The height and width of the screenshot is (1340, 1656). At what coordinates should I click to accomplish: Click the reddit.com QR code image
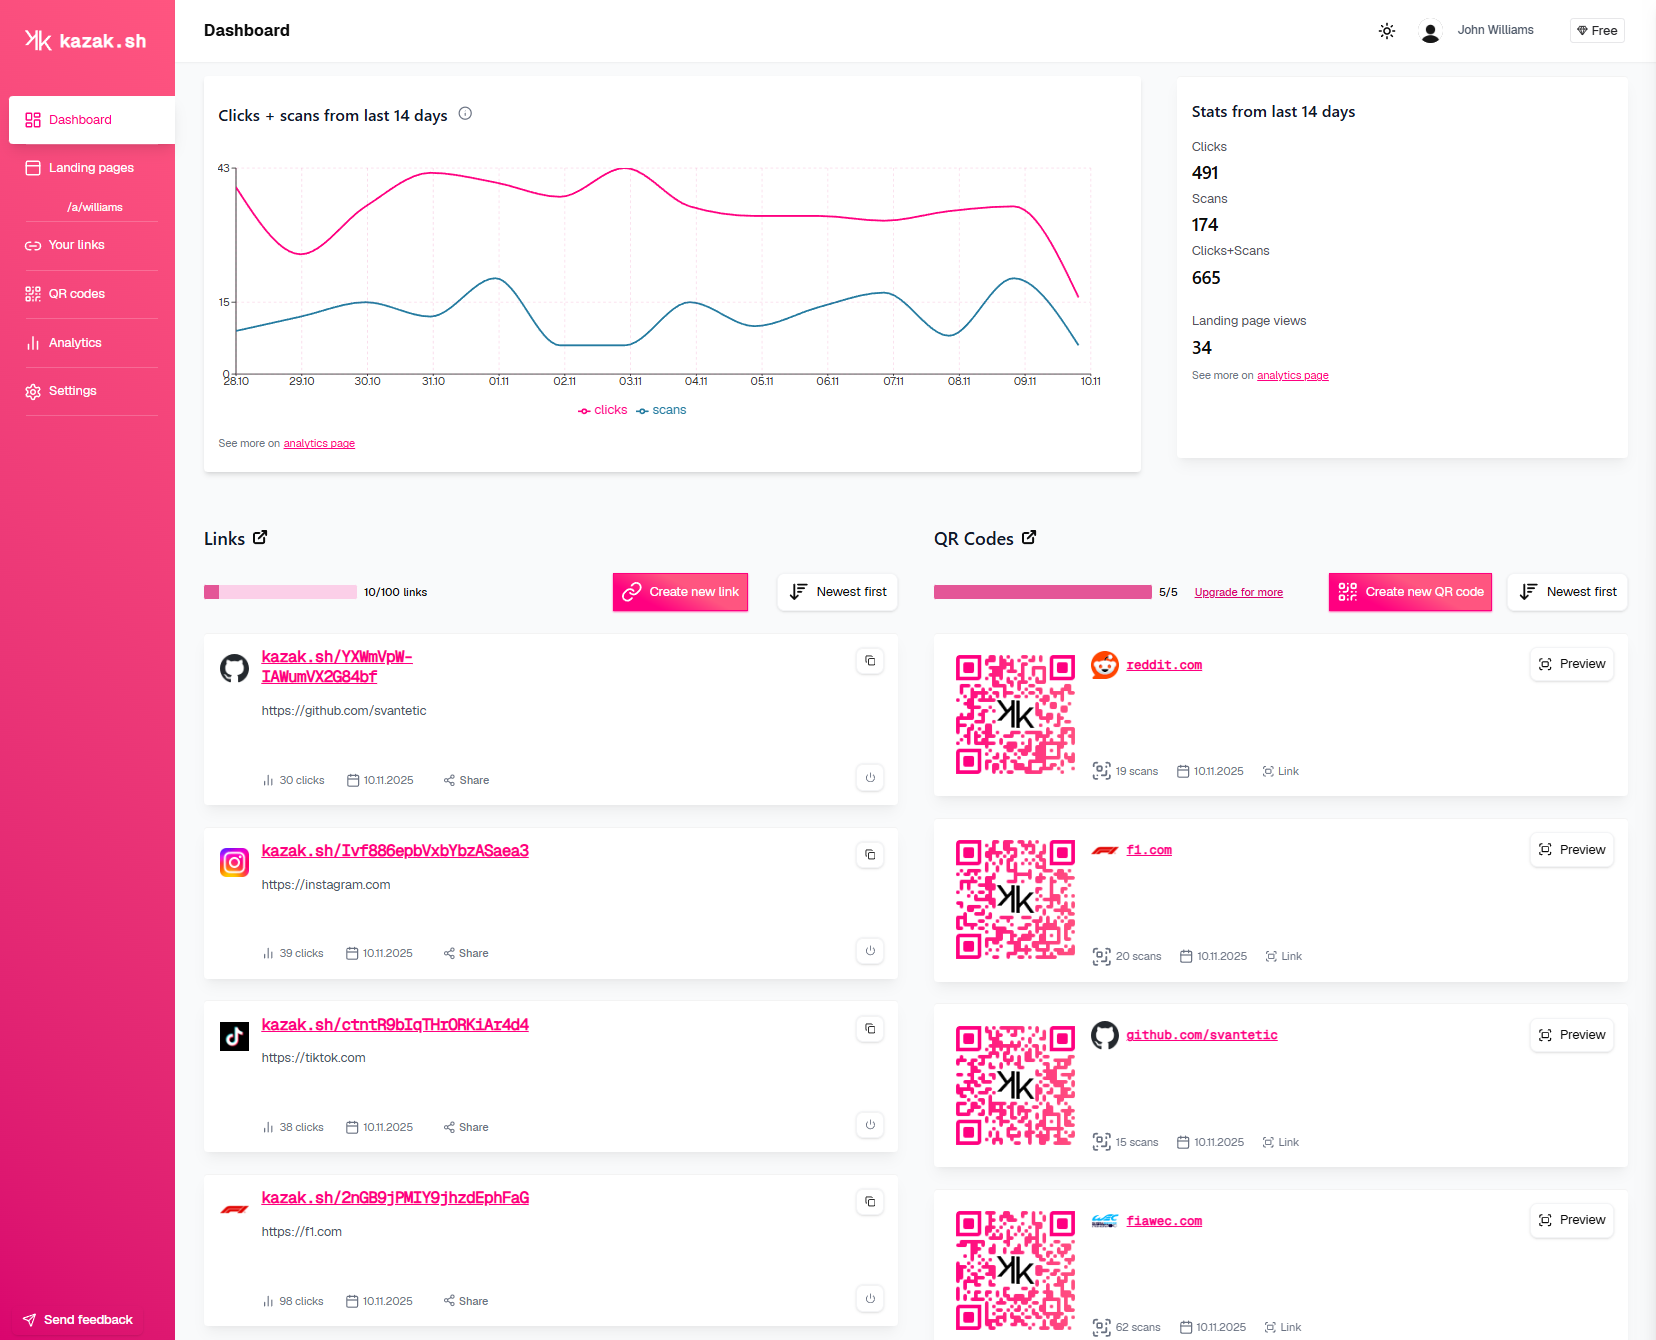[1015, 715]
